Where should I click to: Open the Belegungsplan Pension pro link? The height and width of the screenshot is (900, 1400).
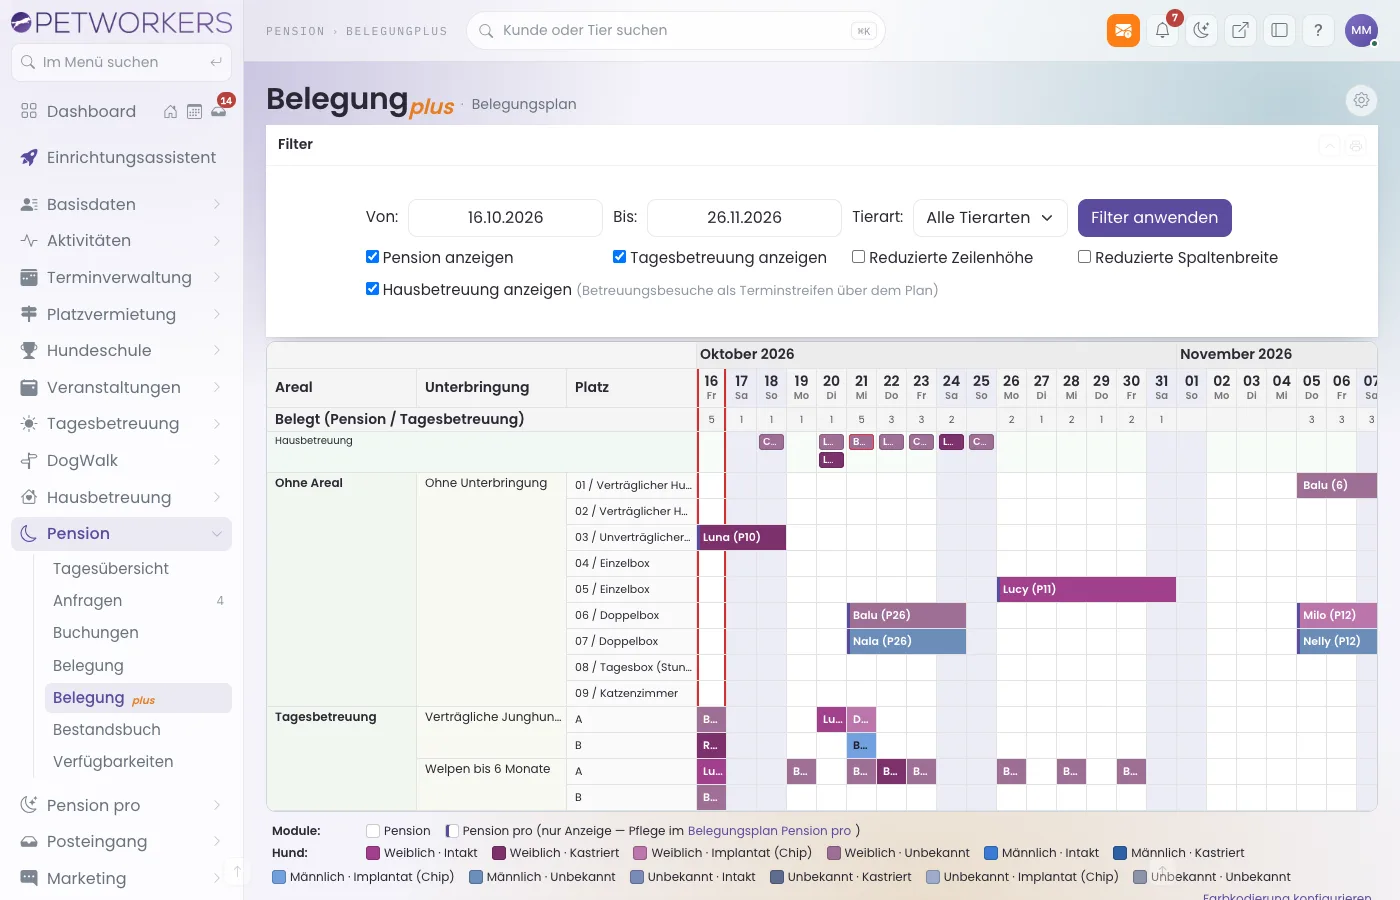[x=769, y=831]
